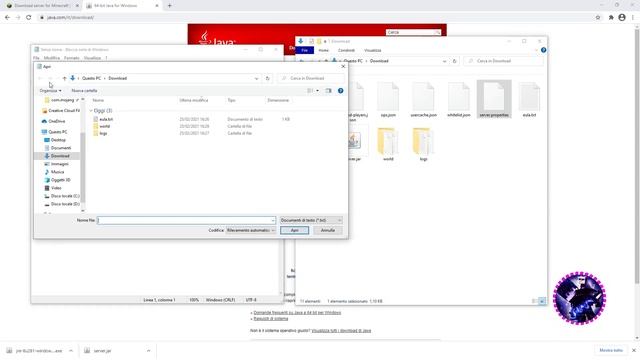Open the Visualizza tab in Explorer window

tap(373, 50)
